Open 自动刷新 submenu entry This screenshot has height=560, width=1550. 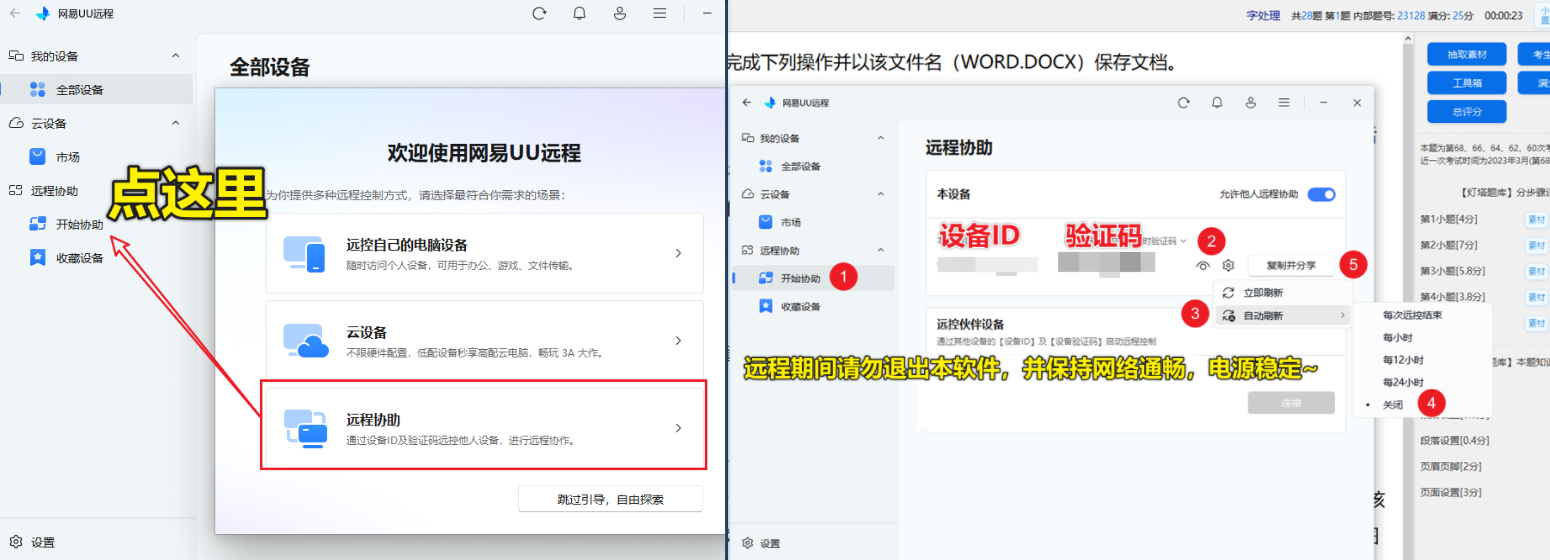[1282, 316]
